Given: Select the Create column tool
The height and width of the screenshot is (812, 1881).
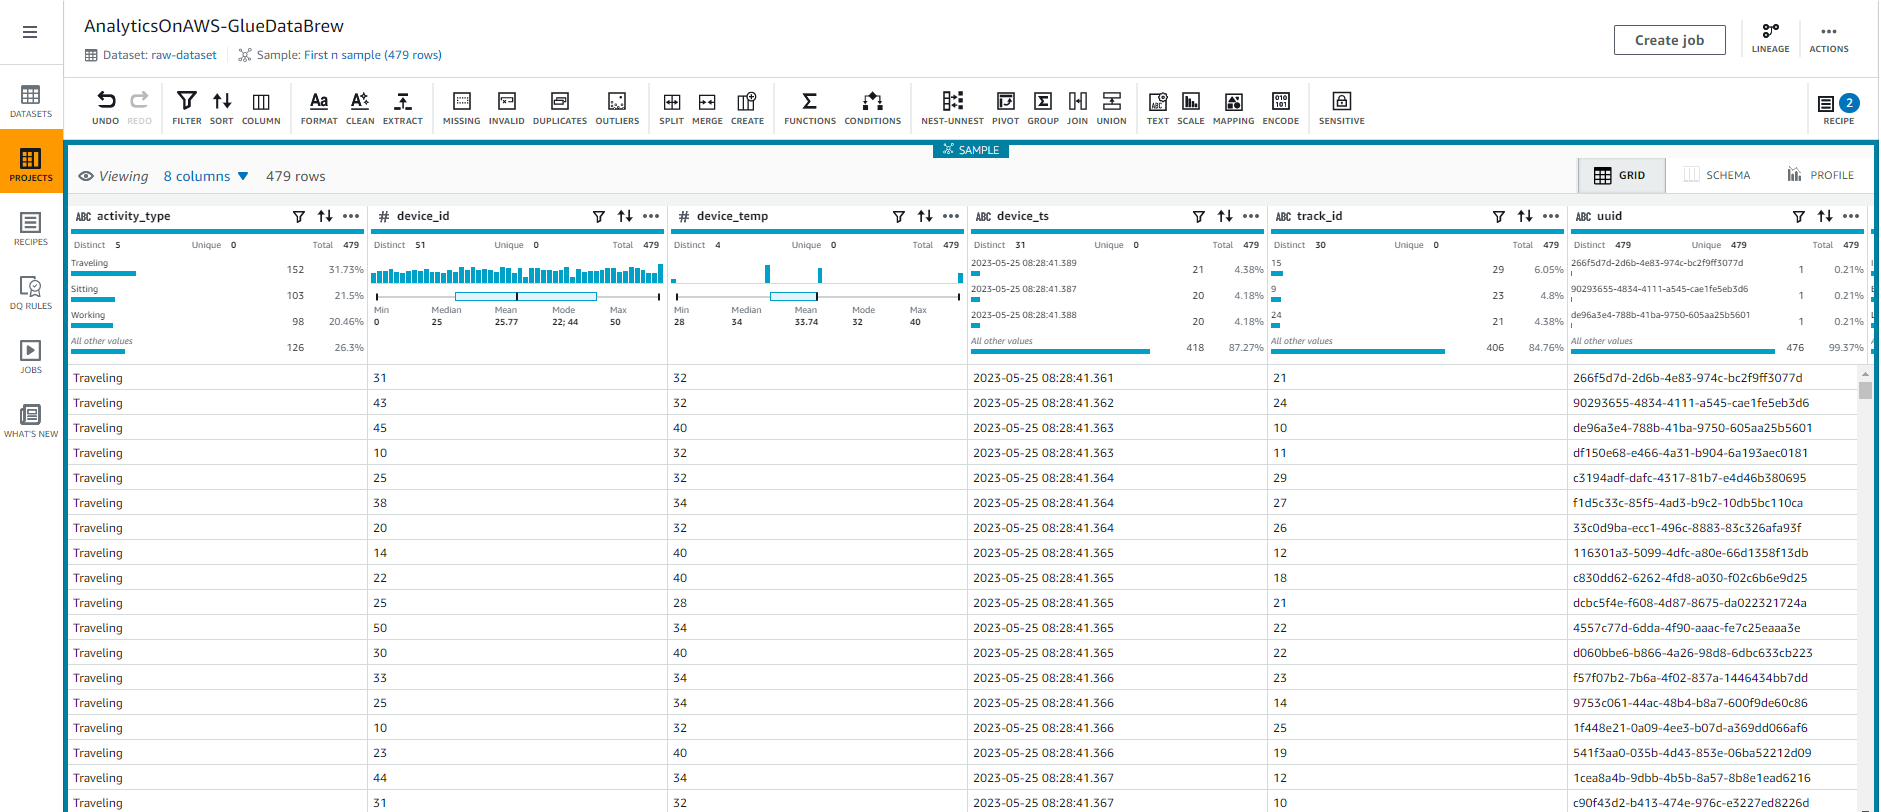Looking at the screenshot, I should pos(747,107).
